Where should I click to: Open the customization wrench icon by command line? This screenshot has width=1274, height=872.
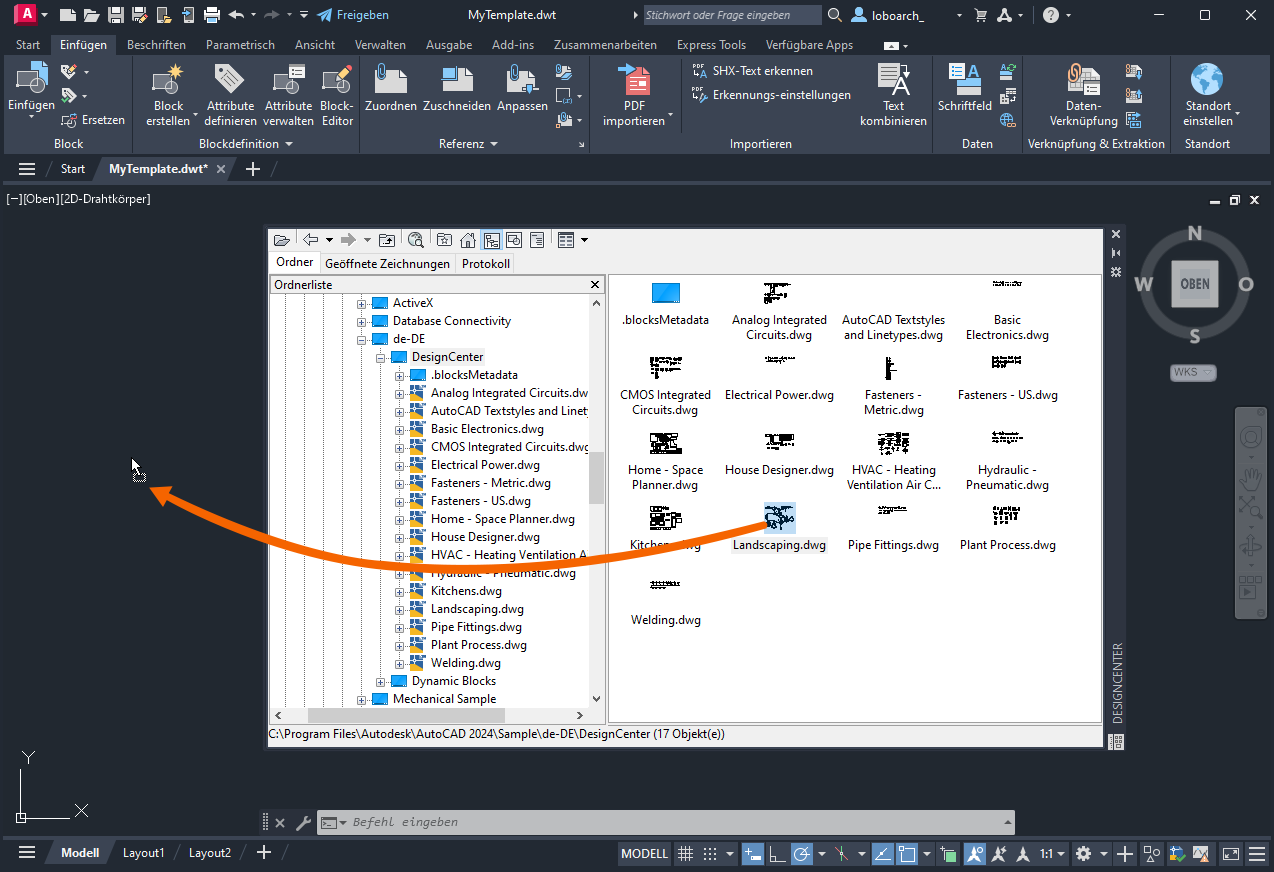pyautogui.click(x=303, y=823)
